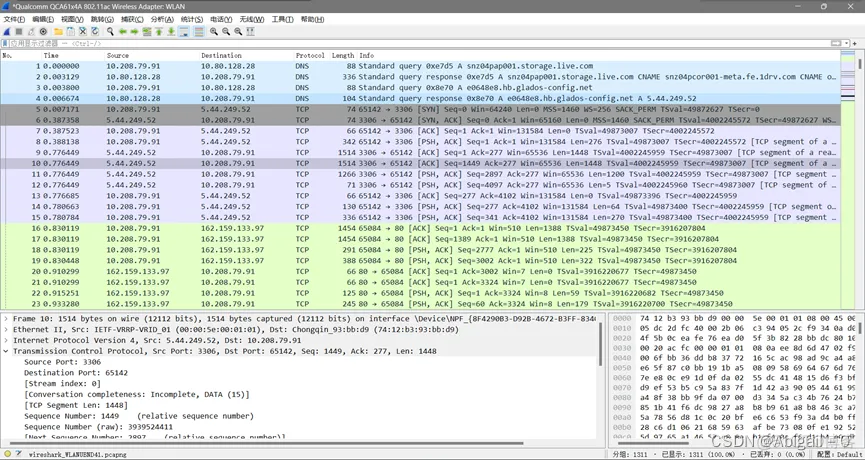Open expert information status icon

coord(7,454)
